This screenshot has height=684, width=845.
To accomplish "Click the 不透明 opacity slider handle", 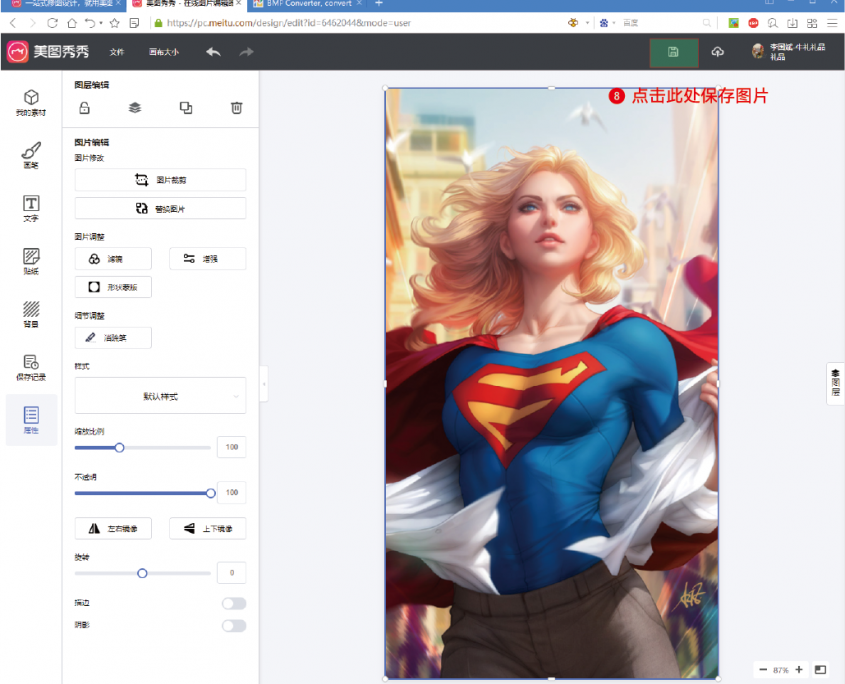I will click(211, 493).
